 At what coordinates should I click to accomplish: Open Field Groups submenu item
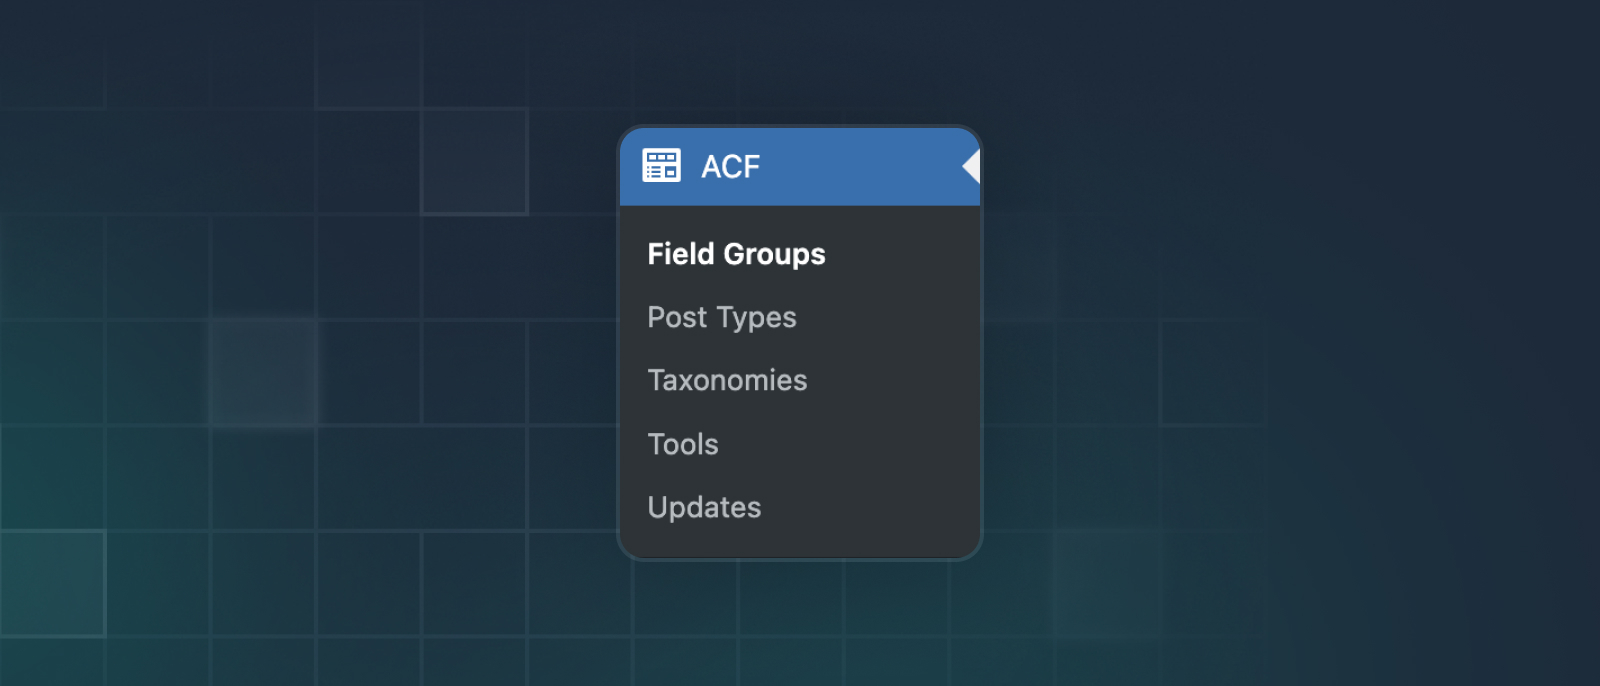pos(736,254)
